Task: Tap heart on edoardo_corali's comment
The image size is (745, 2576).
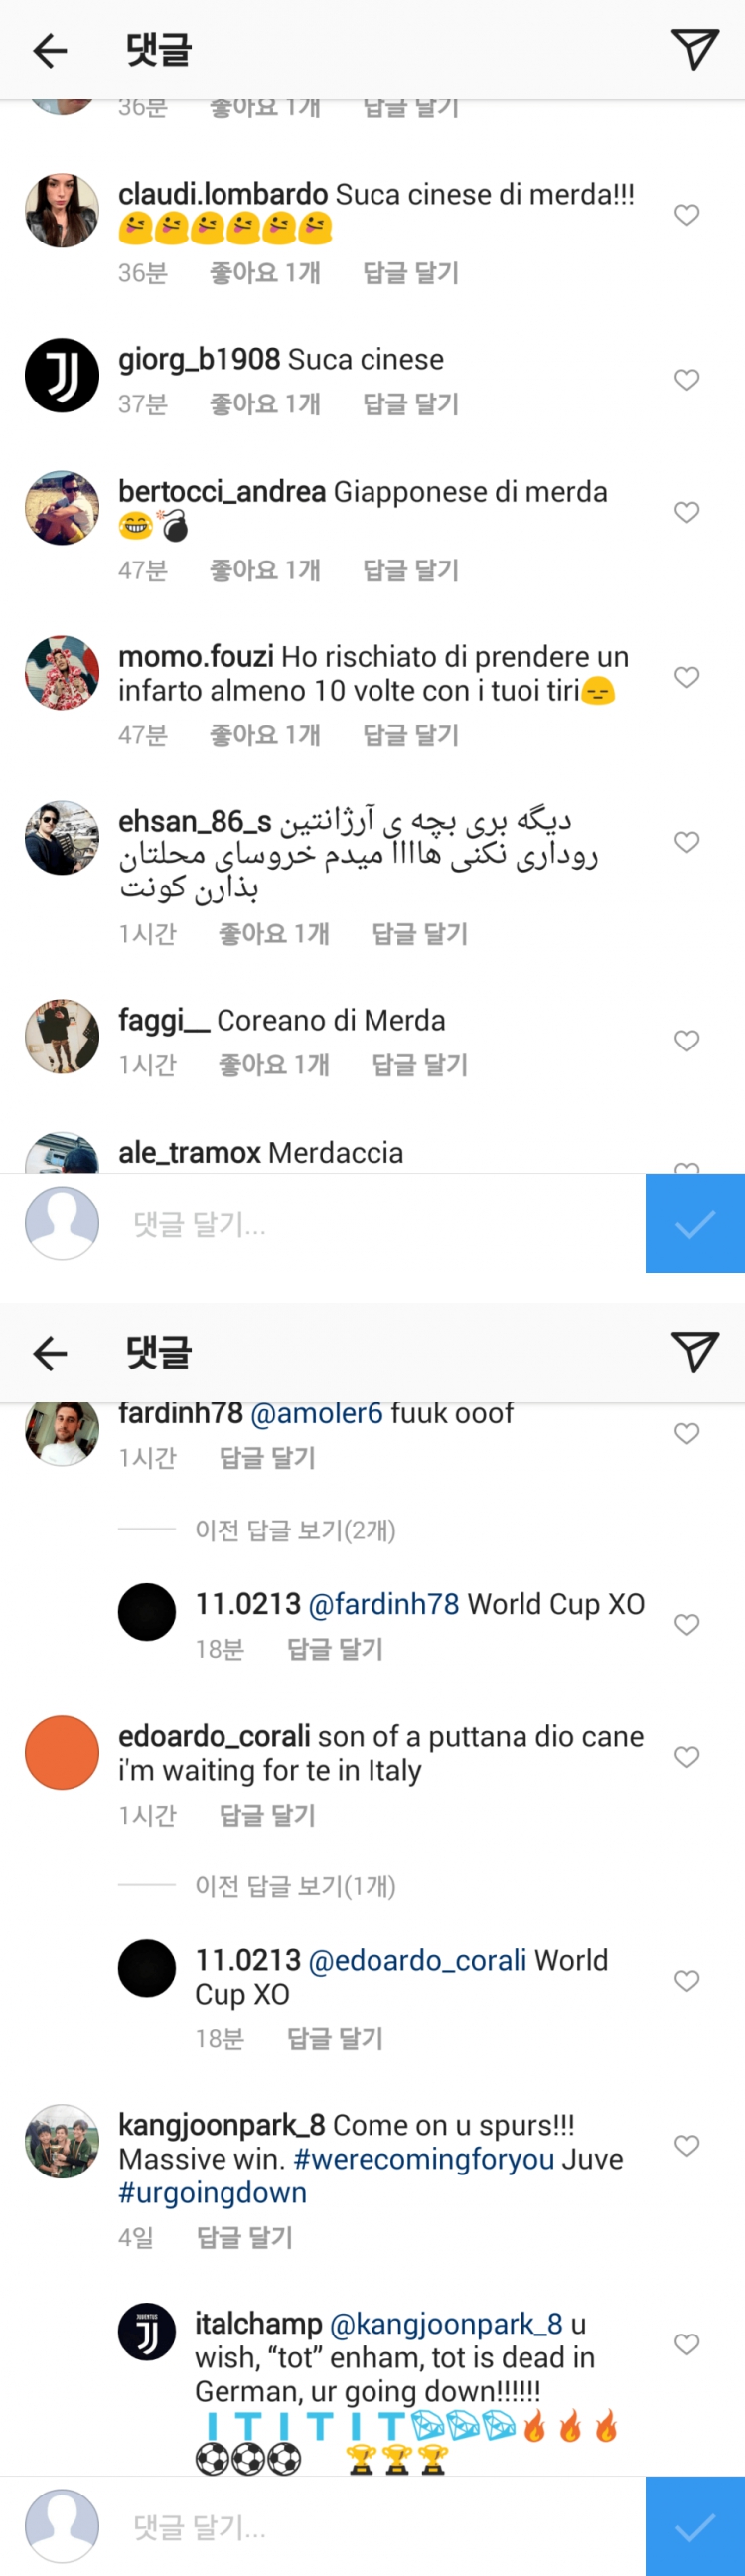Action: [x=686, y=1757]
